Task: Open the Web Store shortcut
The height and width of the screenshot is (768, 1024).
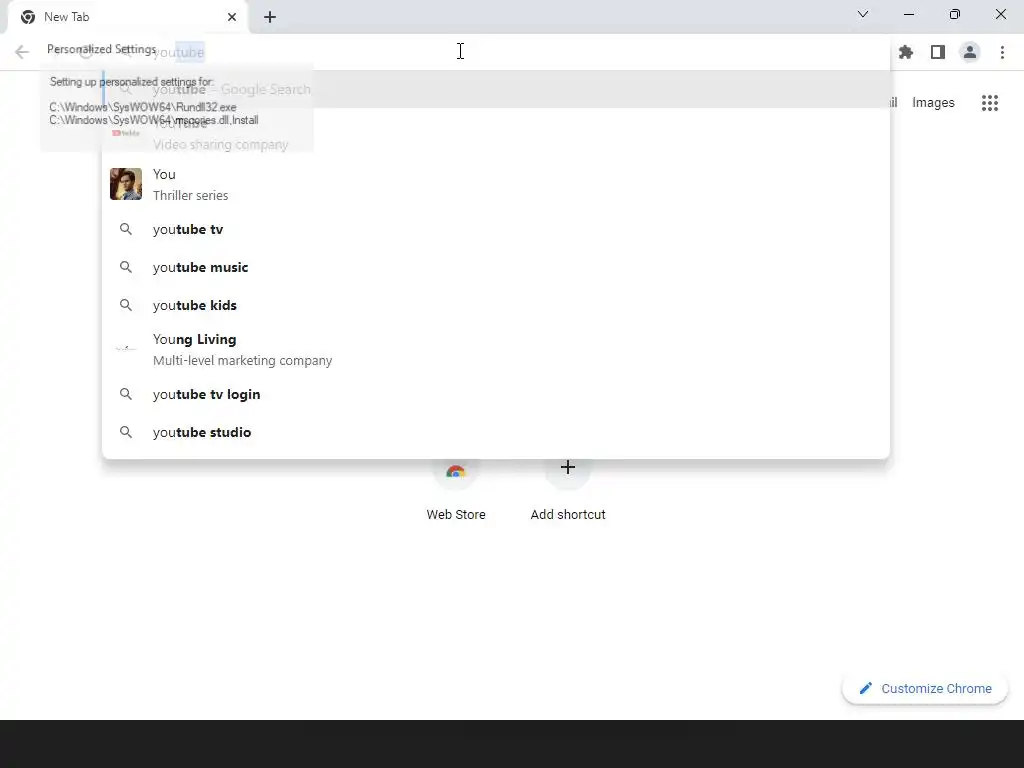Action: (456, 490)
